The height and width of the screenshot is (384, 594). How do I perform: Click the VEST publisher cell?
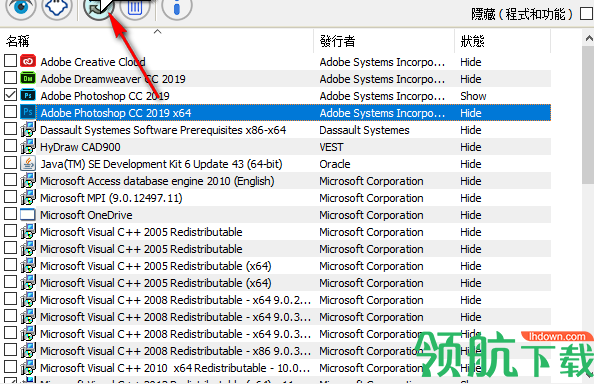point(331,147)
